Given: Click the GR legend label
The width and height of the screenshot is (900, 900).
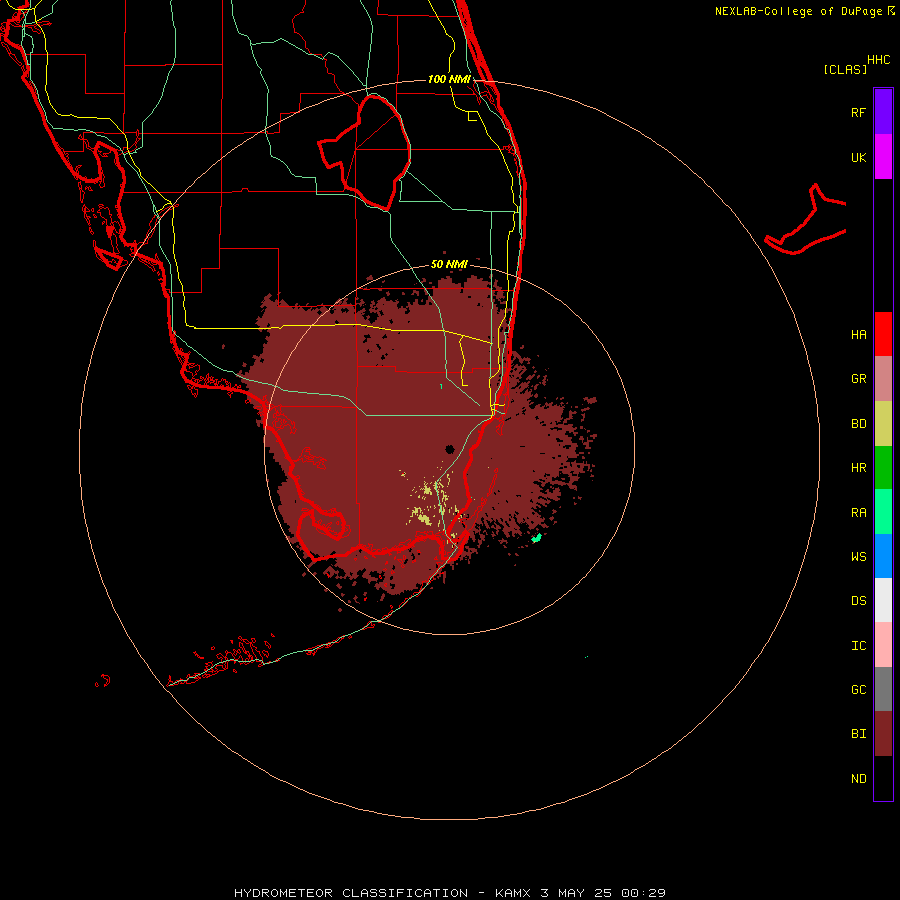Looking at the screenshot, I should tap(858, 379).
